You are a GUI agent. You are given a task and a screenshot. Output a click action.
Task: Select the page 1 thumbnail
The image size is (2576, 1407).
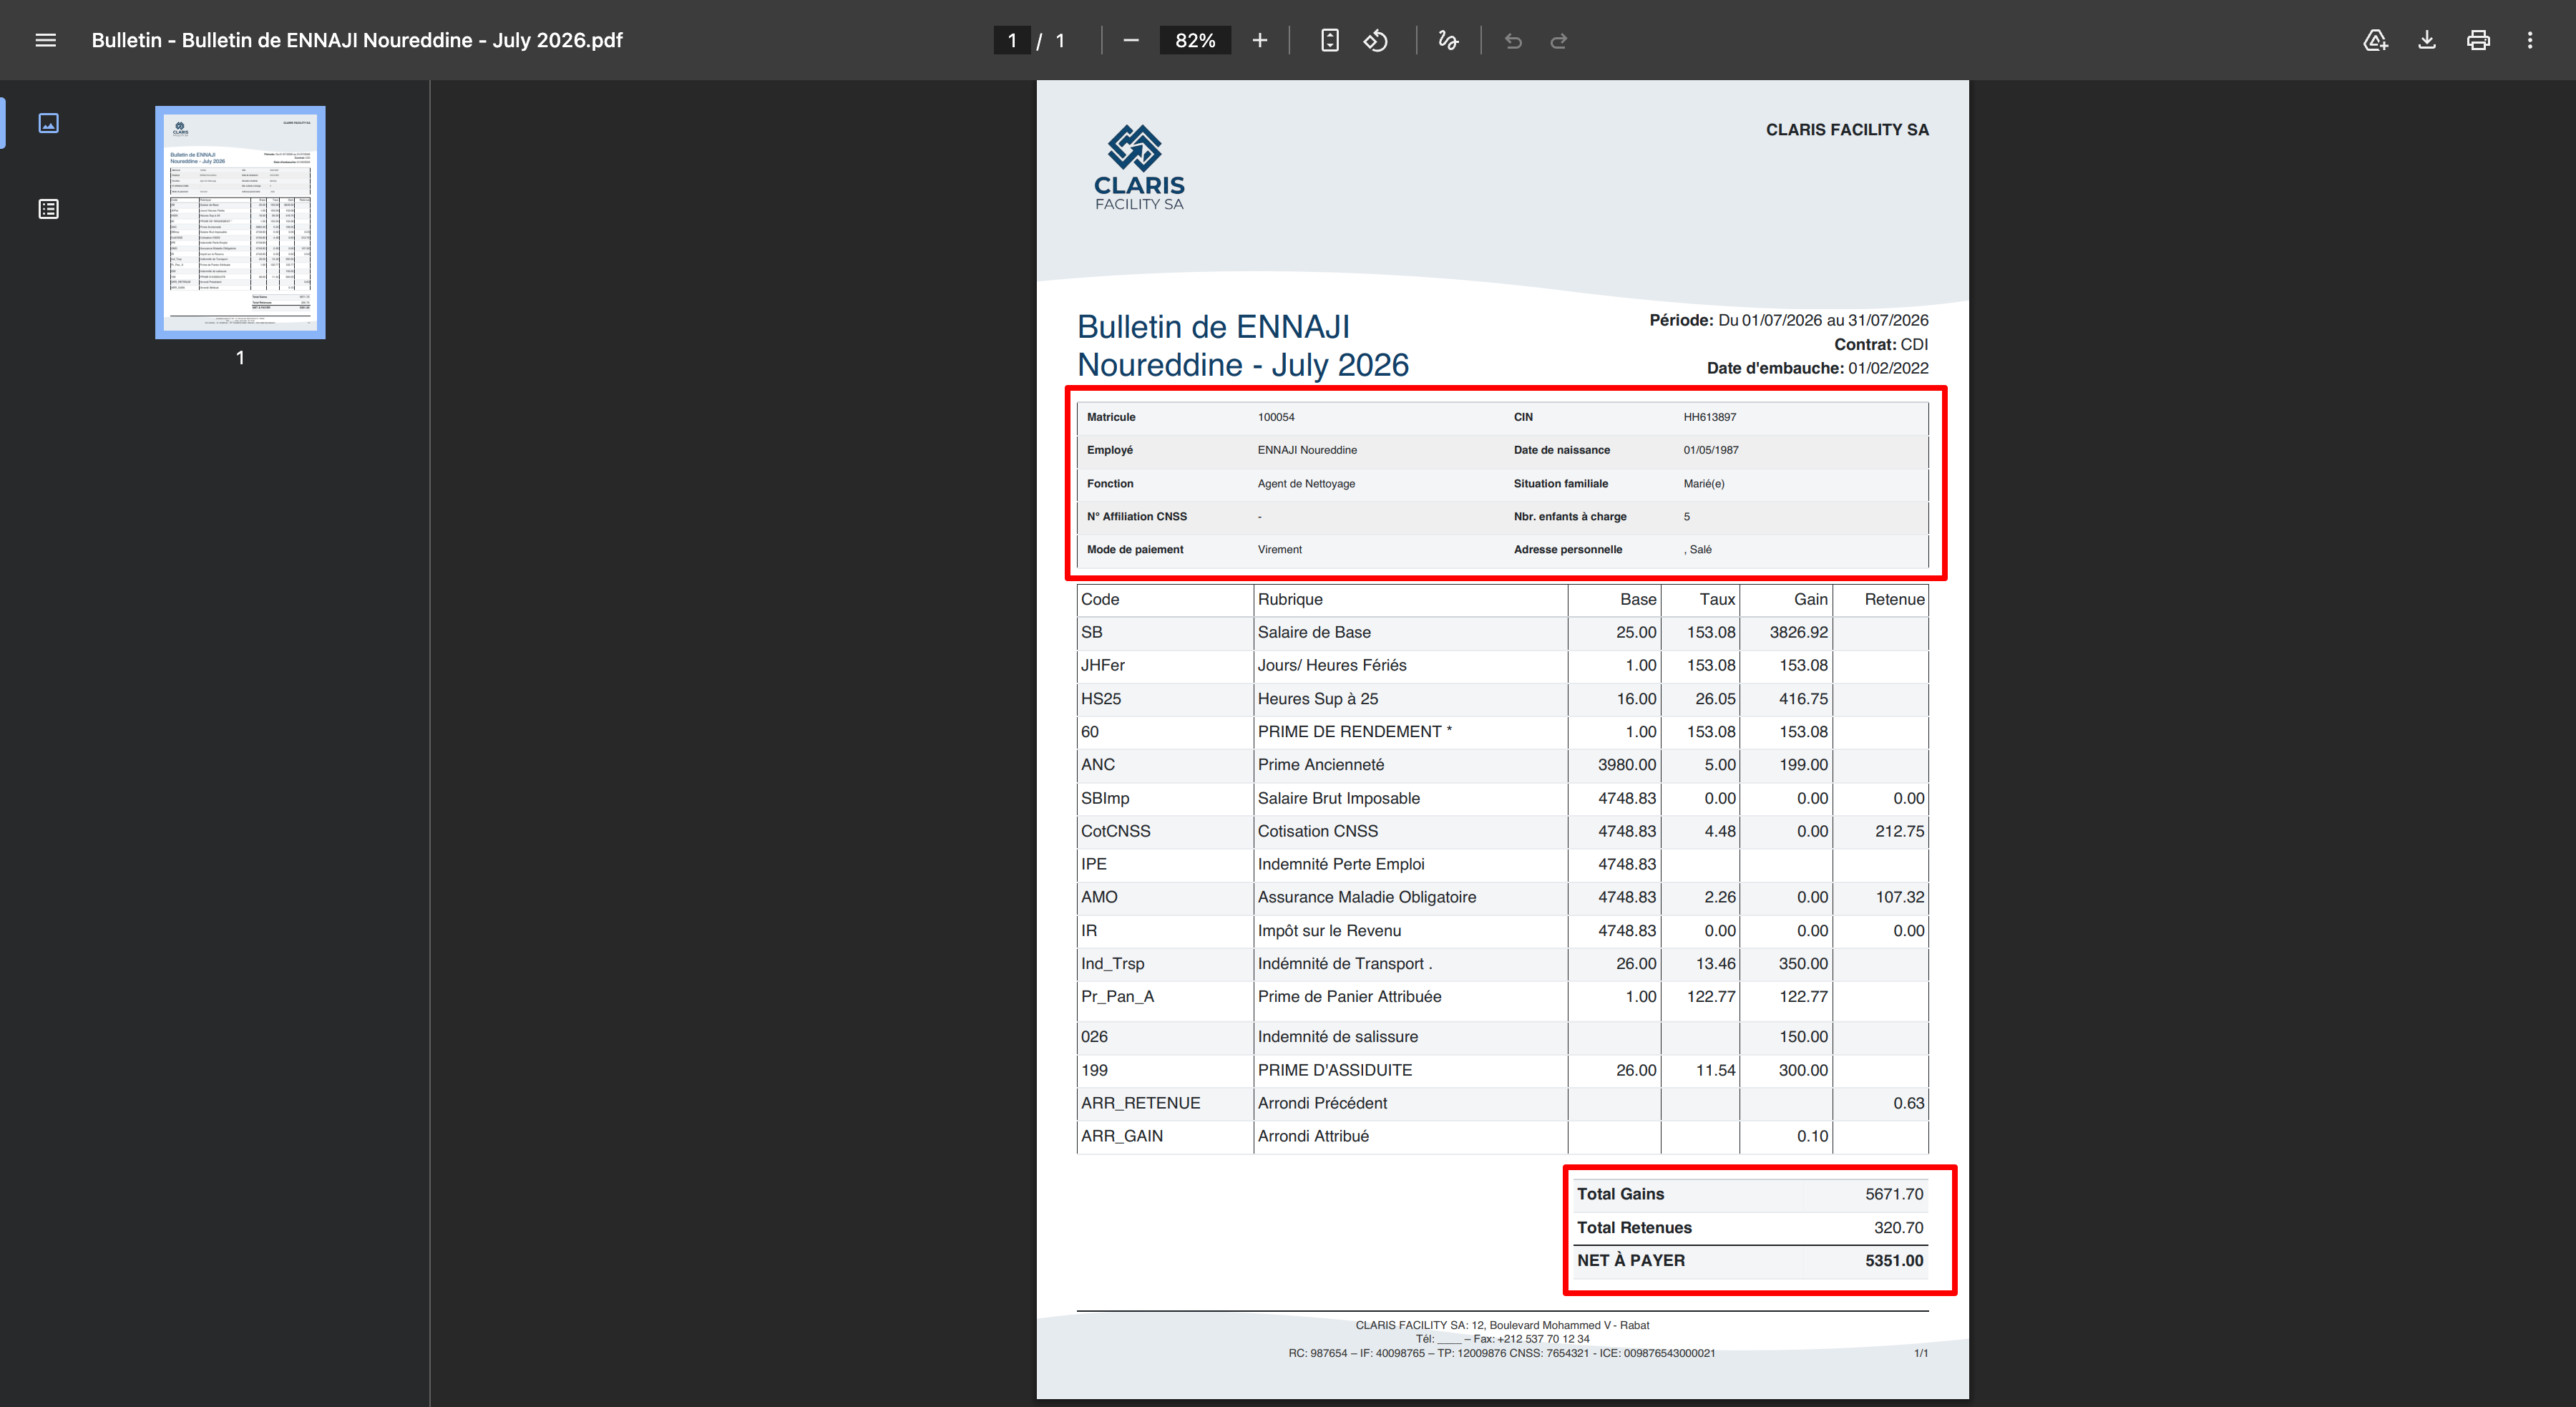click(x=240, y=222)
